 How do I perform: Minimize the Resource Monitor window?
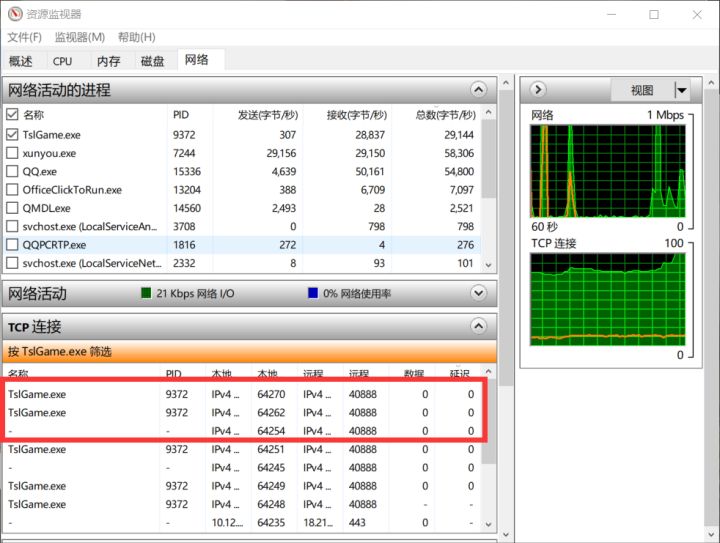tap(611, 14)
